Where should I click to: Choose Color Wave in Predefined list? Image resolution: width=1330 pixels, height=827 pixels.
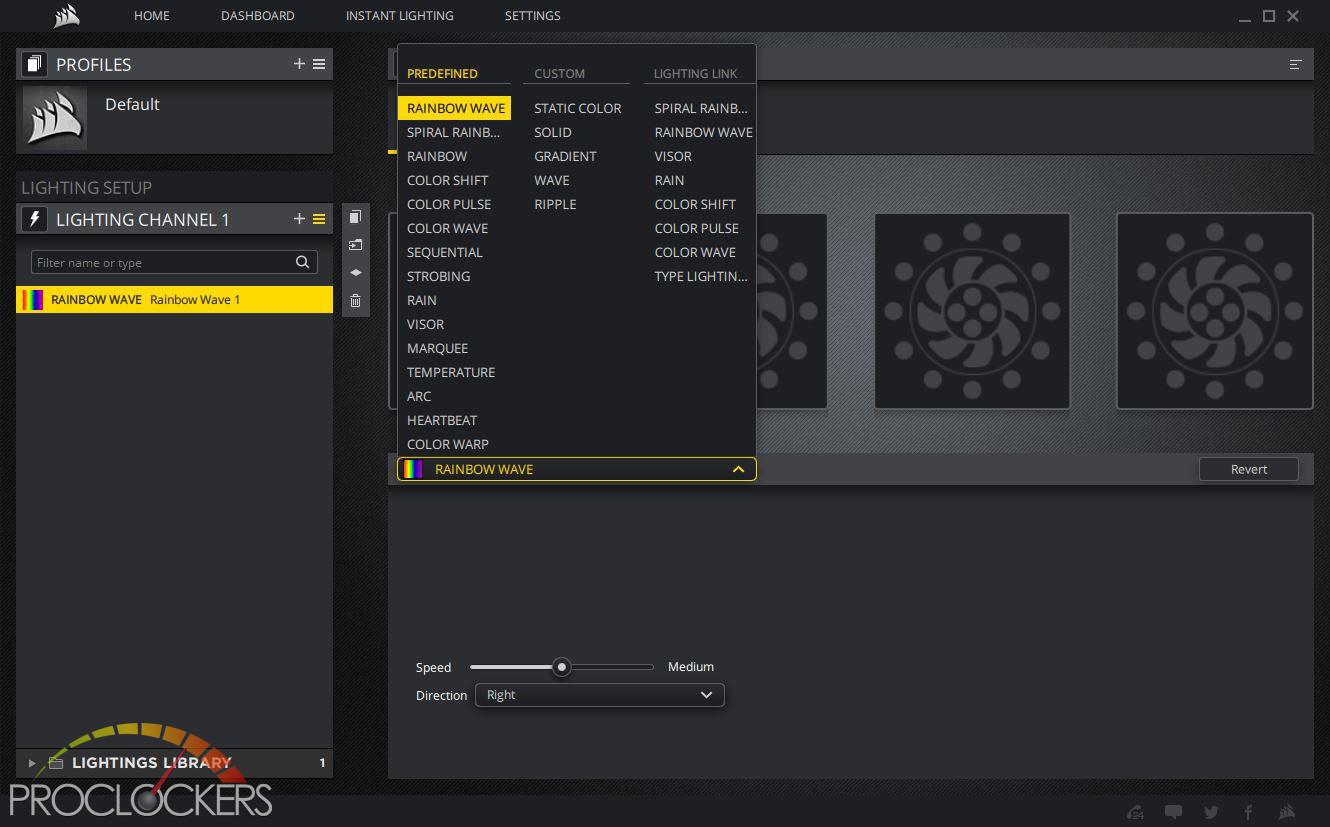(x=447, y=228)
